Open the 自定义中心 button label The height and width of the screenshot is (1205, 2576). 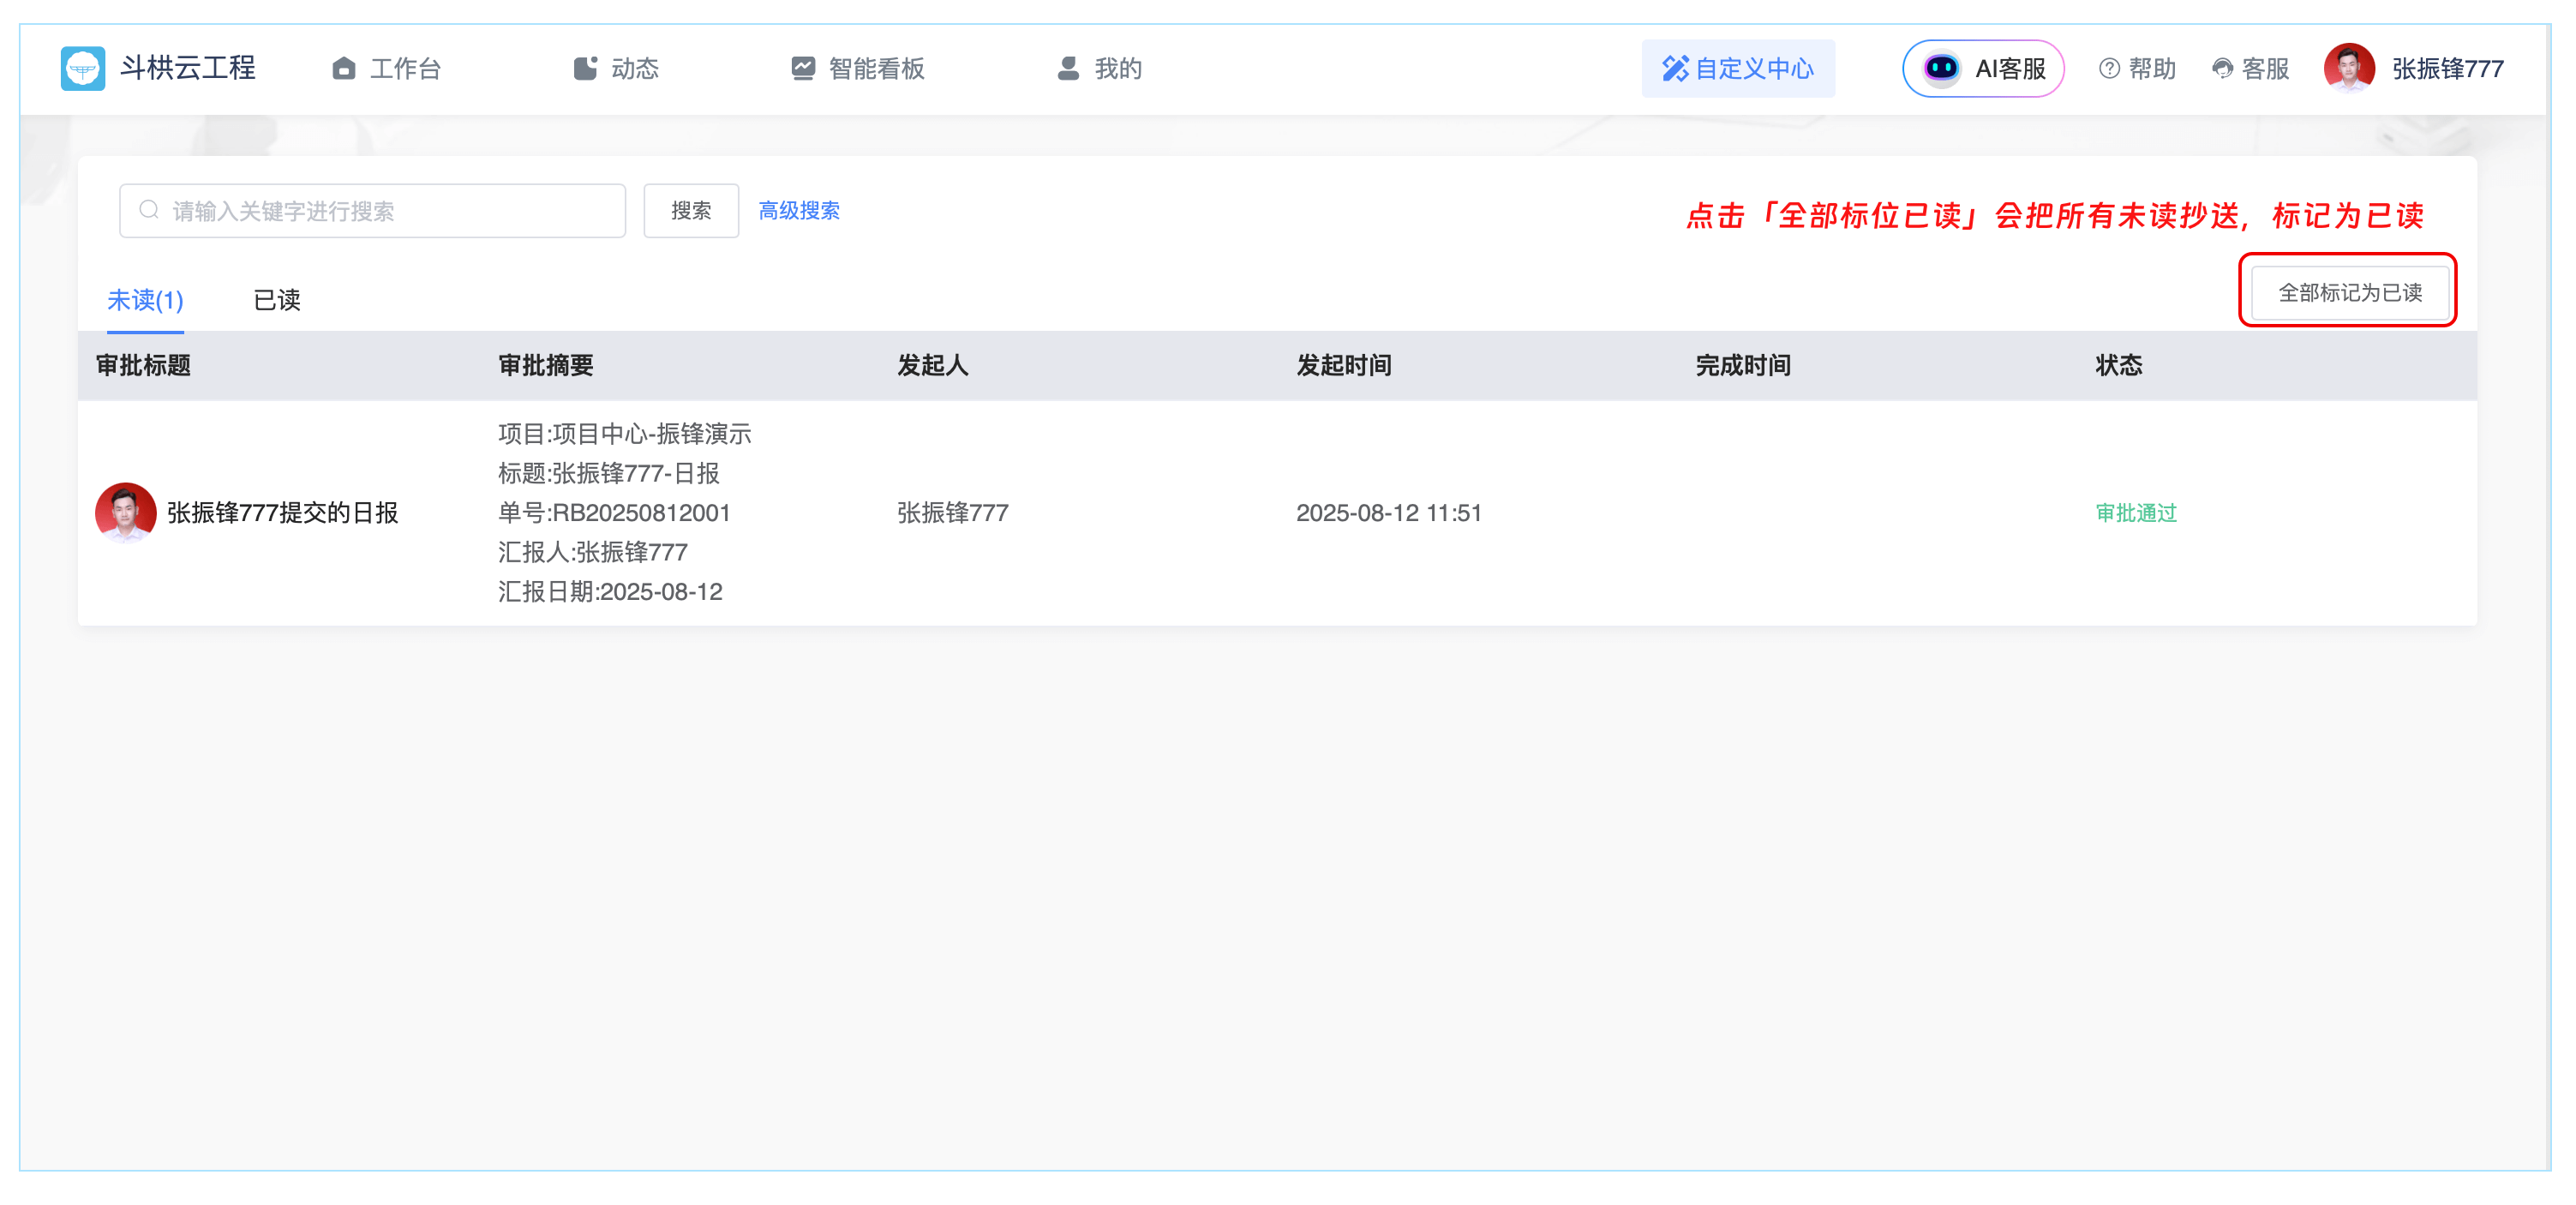point(1754,68)
